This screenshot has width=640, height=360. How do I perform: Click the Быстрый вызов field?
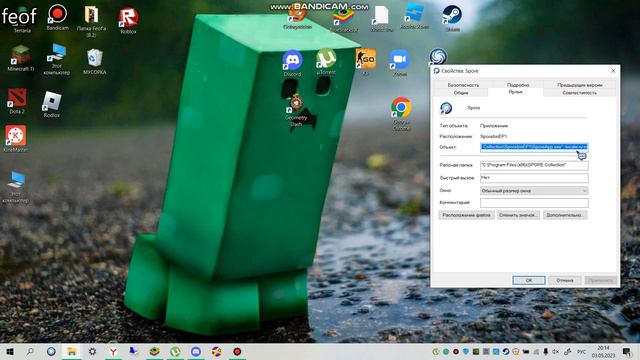(x=534, y=178)
